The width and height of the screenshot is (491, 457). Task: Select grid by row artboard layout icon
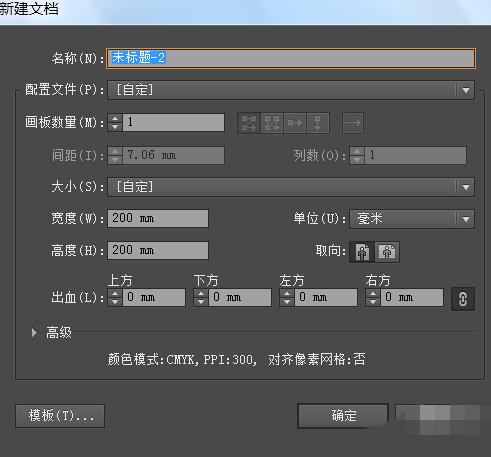249,123
